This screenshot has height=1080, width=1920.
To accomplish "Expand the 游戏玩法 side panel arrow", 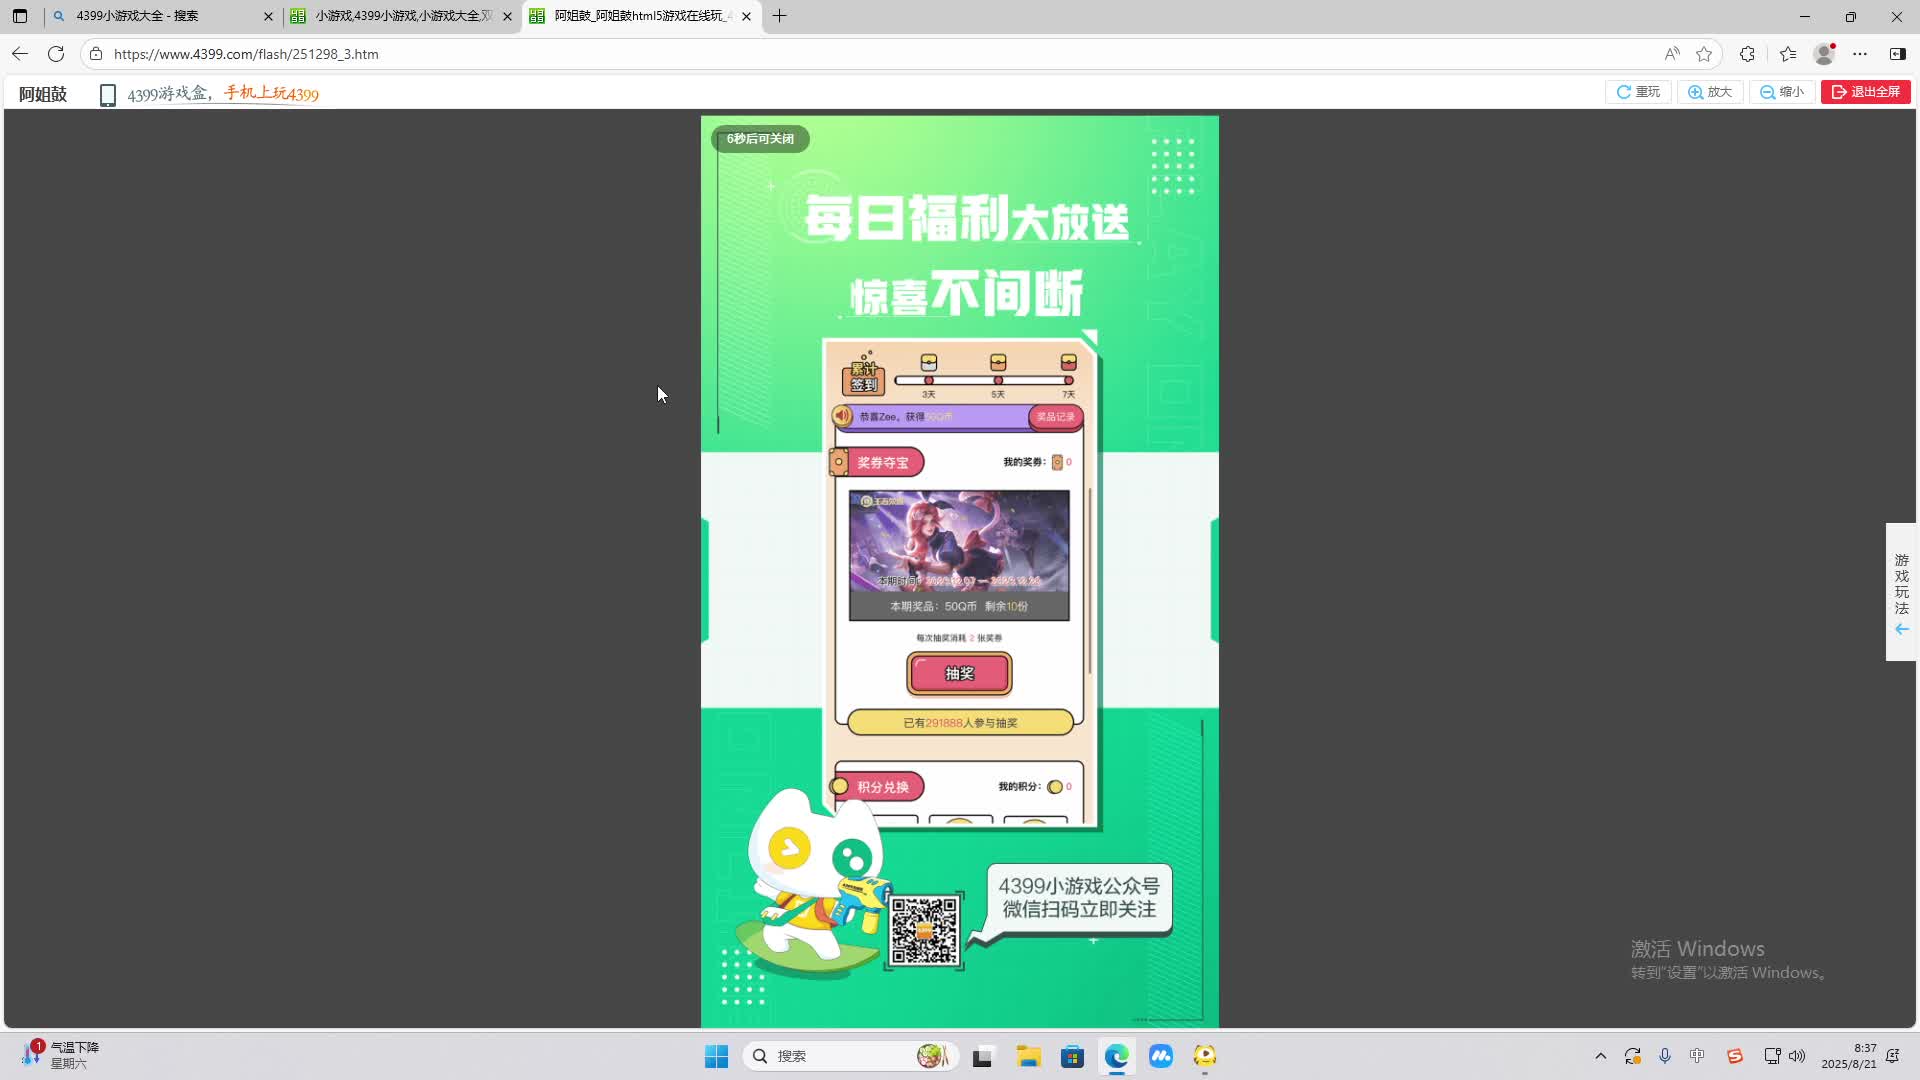I will point(1901,629).
